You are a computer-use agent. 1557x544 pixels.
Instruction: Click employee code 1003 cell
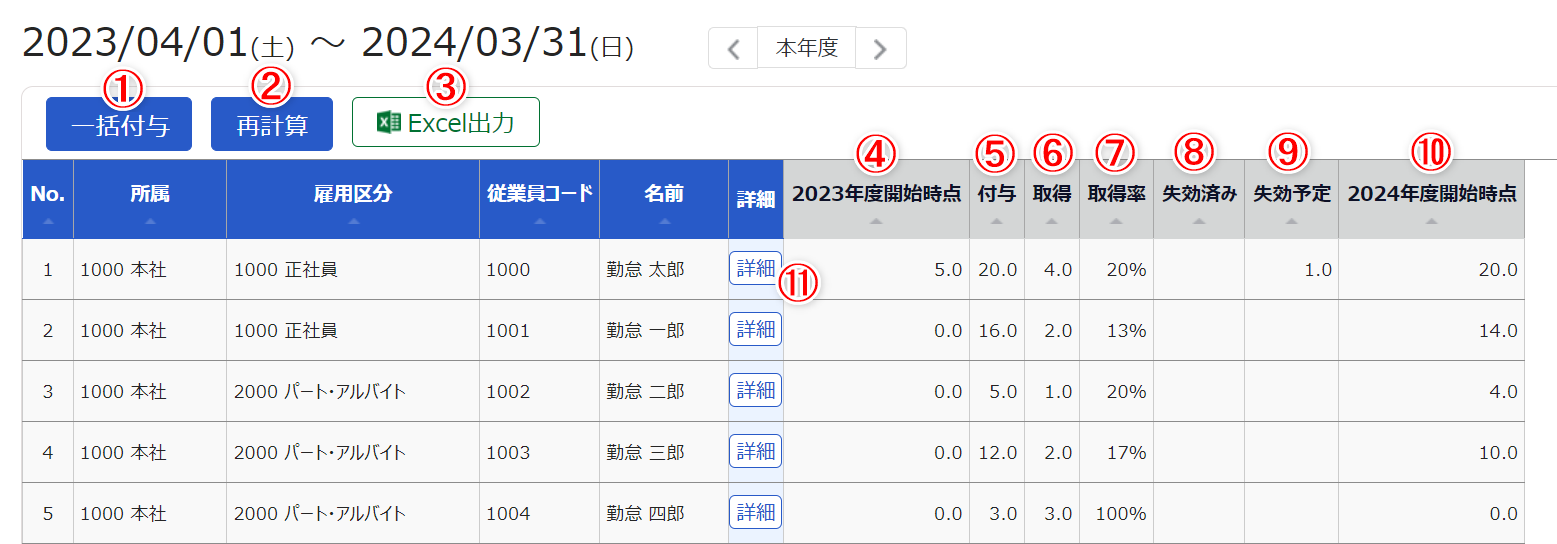(540, 453)
